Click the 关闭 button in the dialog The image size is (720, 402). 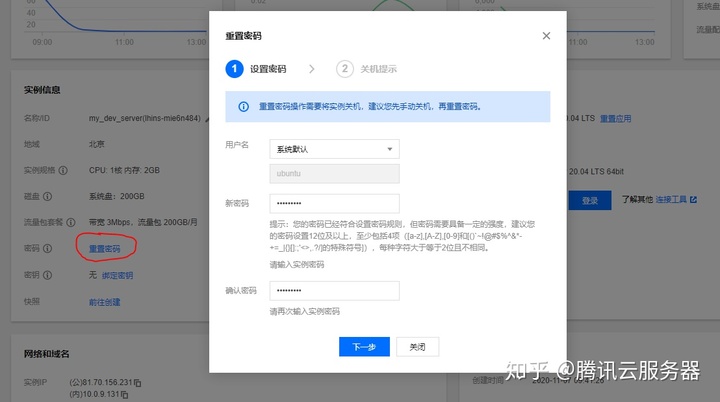(417, 347)
